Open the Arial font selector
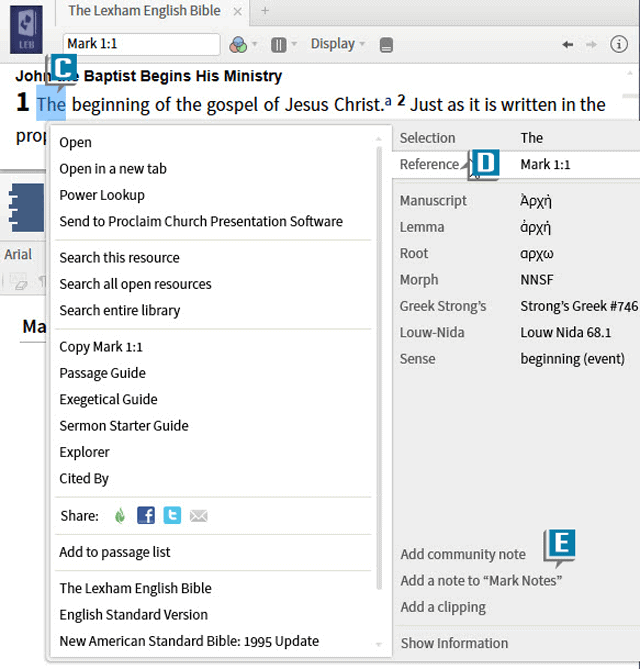This screenshot has width=640, height=669. (18, 255)
